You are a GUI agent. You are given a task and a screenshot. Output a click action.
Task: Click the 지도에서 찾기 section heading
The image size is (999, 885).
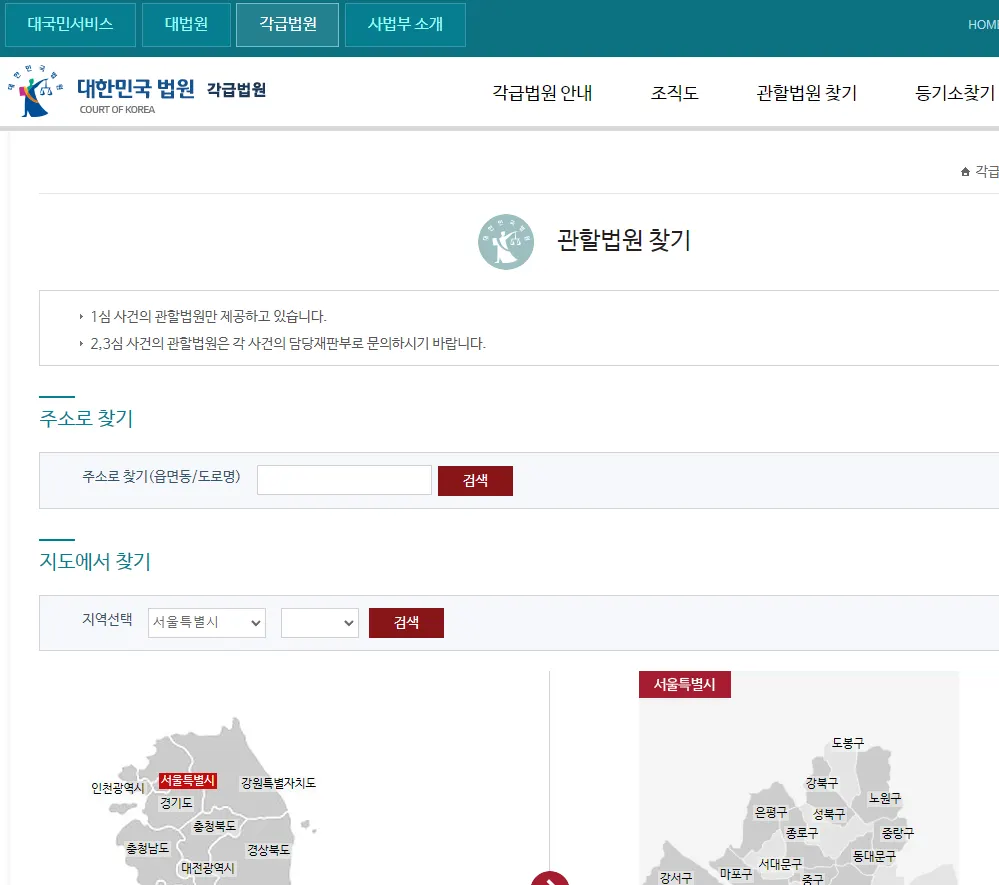tap(95, 561)
